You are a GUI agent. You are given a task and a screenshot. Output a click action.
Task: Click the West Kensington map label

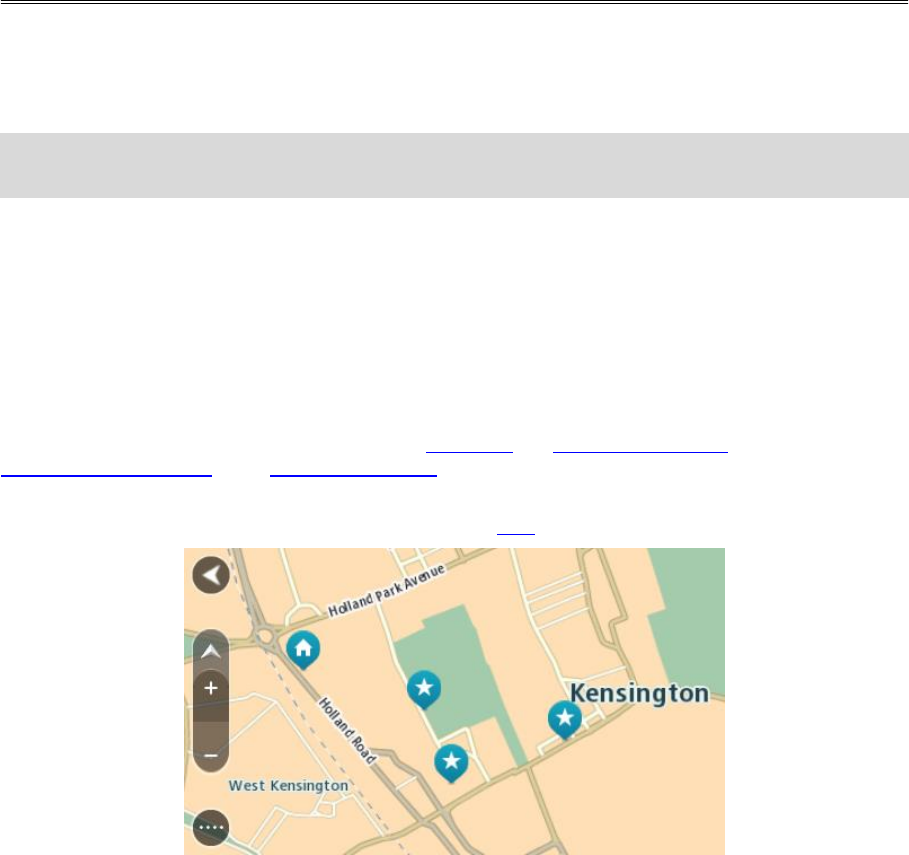288,785
